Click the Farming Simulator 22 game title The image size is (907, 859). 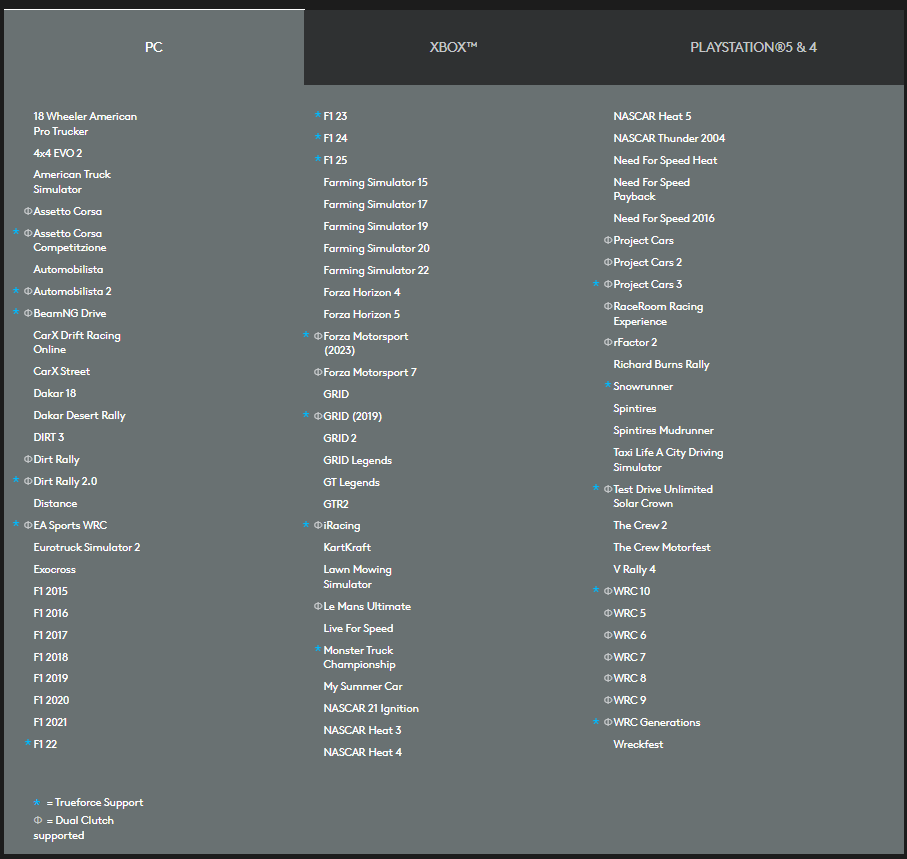pyautogui.click(x=376, y=270)
